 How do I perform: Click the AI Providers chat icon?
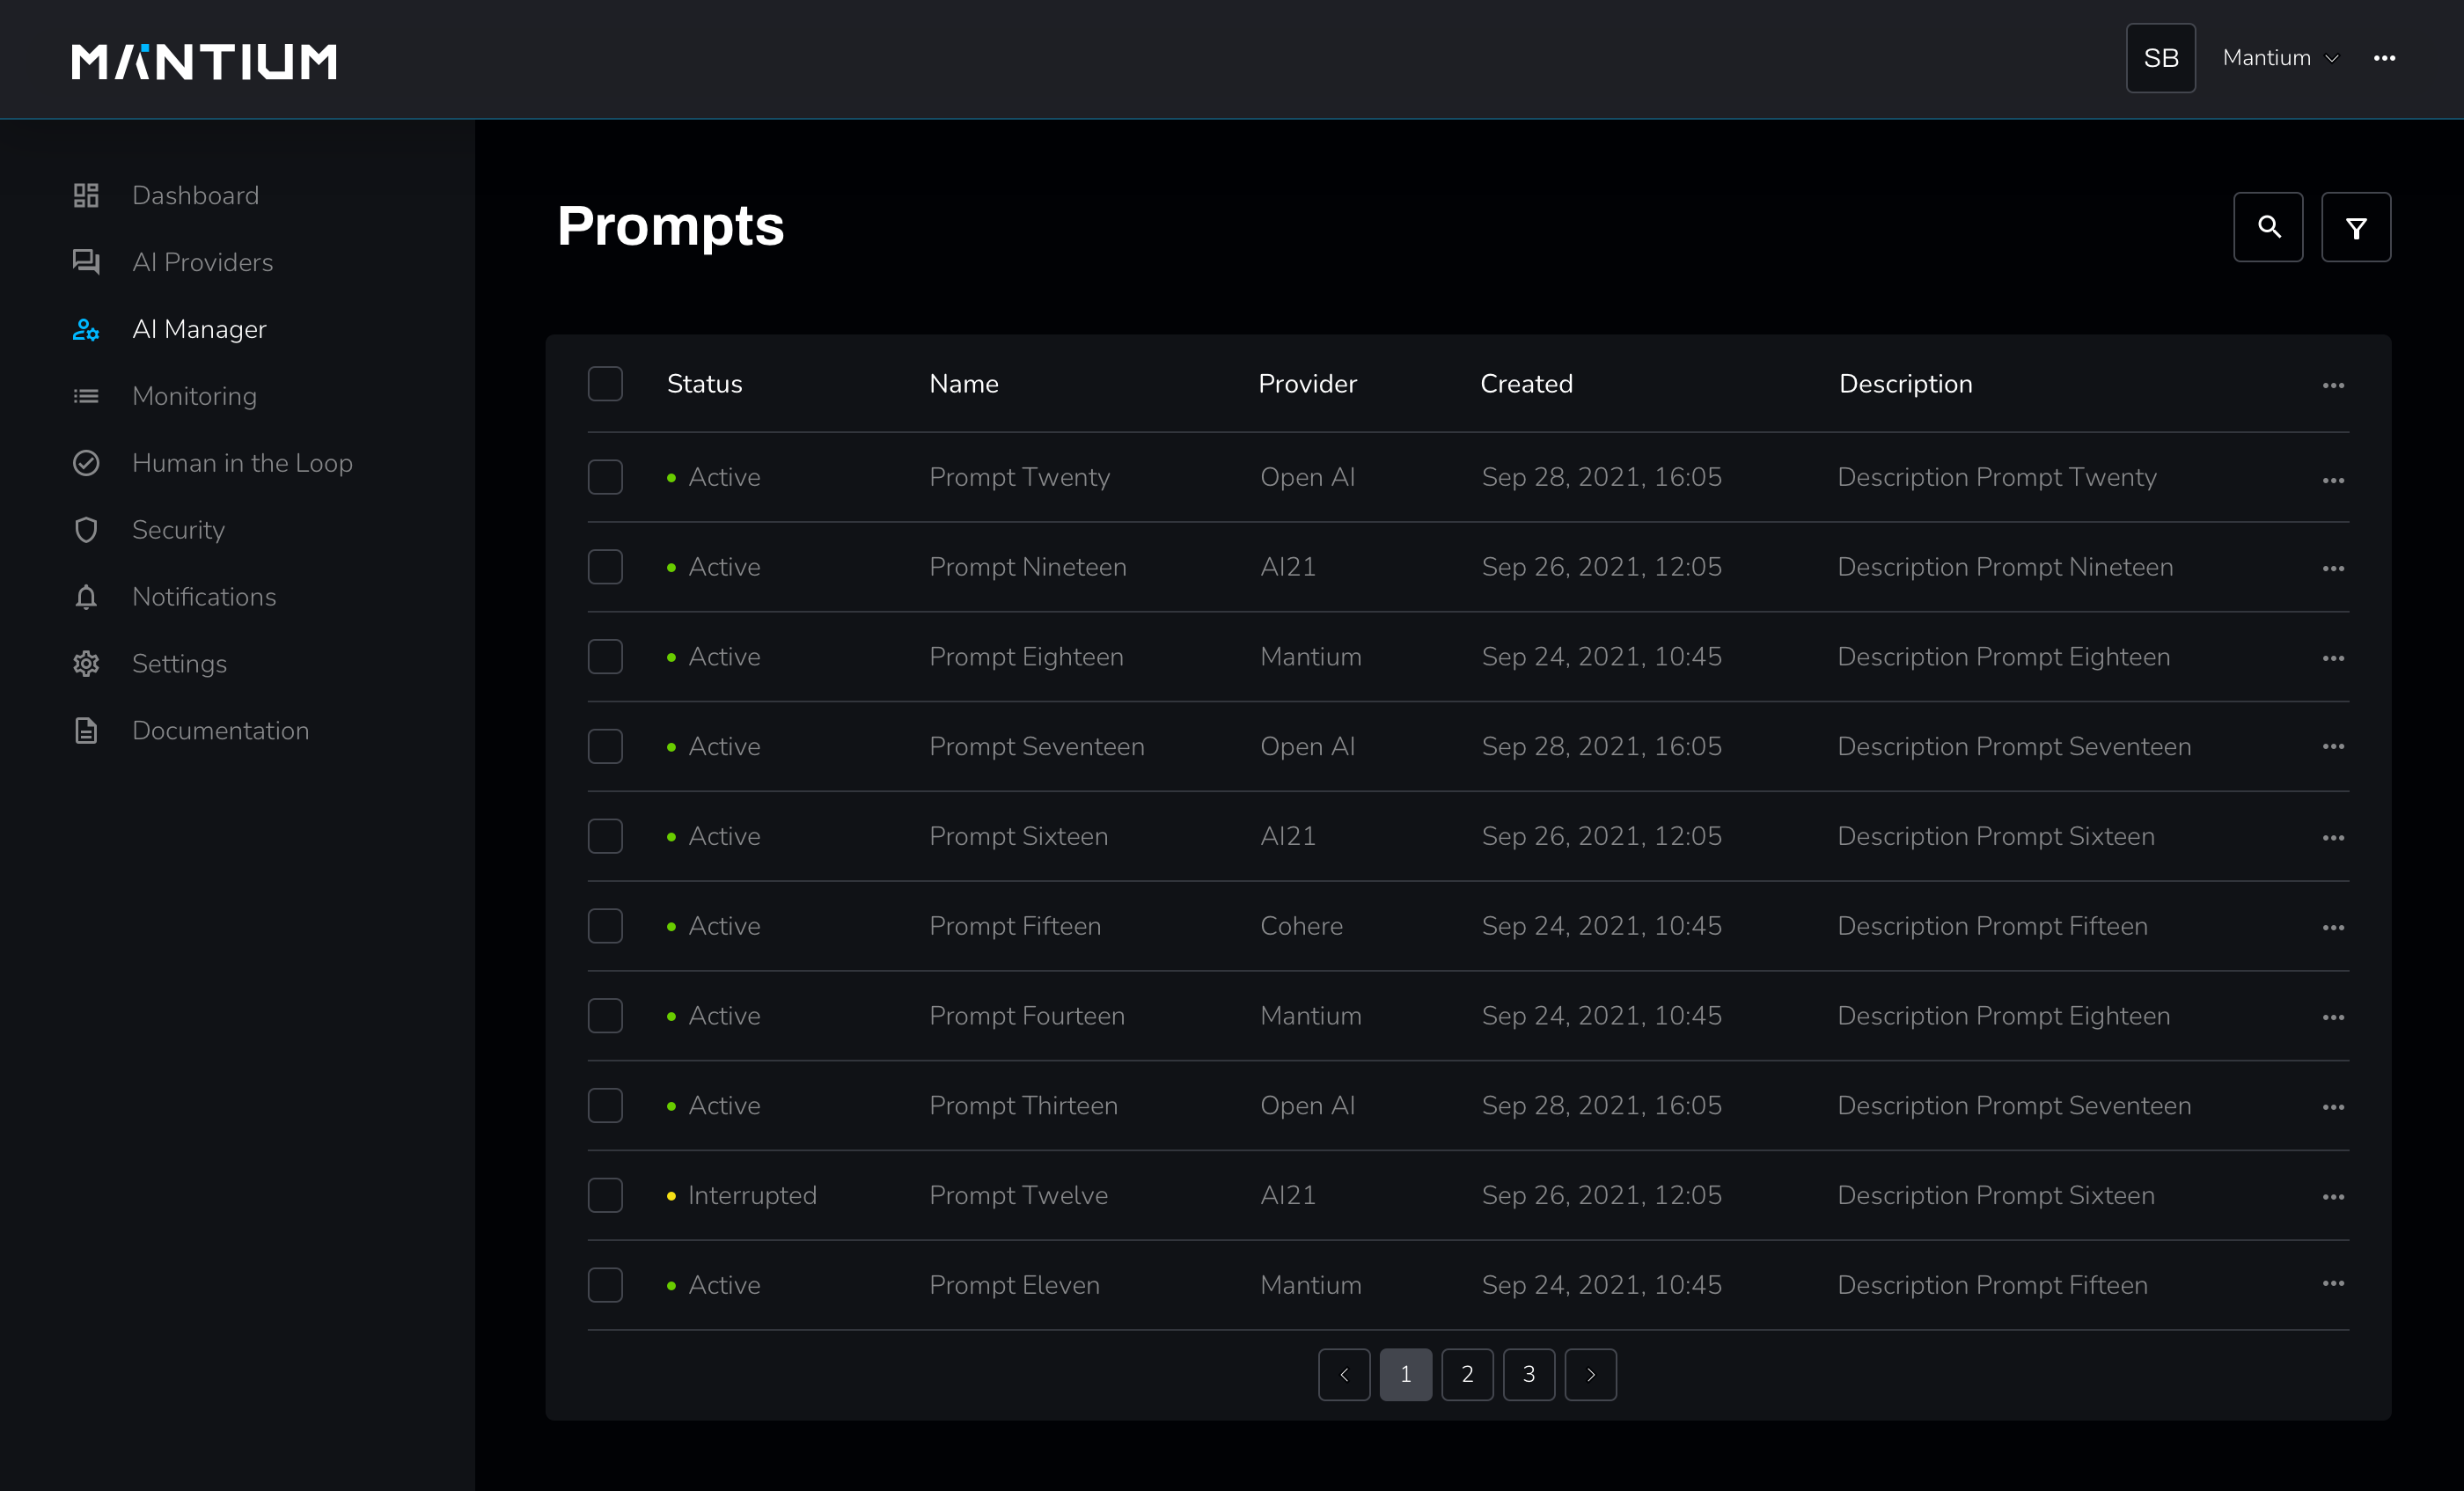[86, 262]
